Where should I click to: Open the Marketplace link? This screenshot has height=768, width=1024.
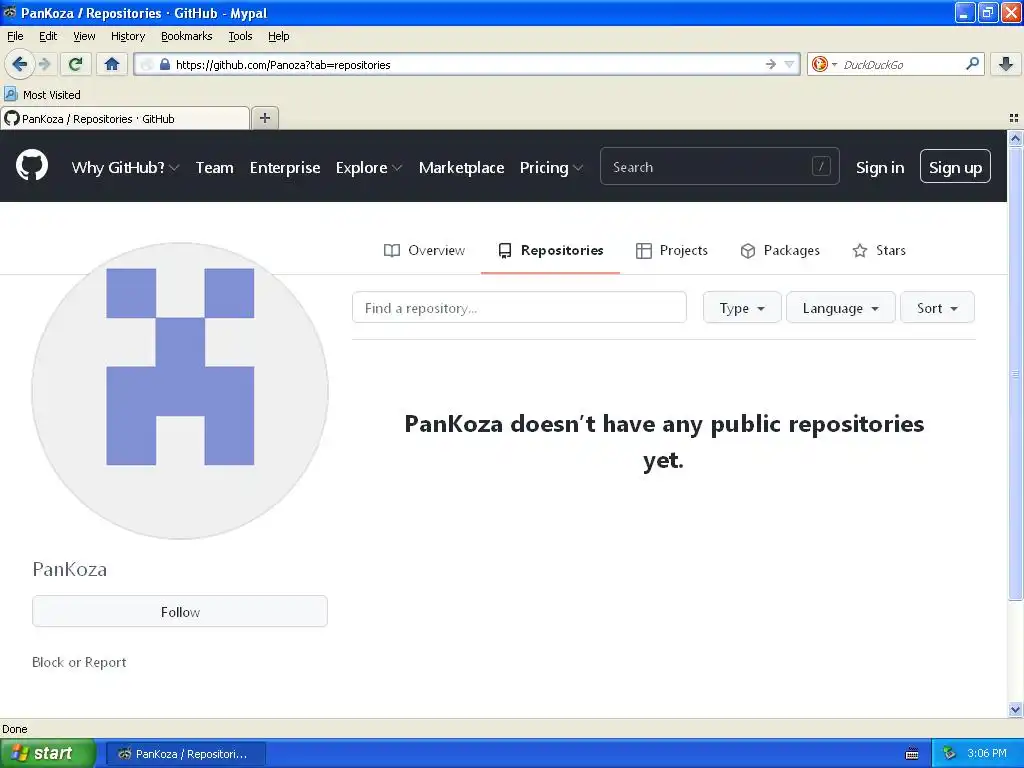tap(461, 168)
